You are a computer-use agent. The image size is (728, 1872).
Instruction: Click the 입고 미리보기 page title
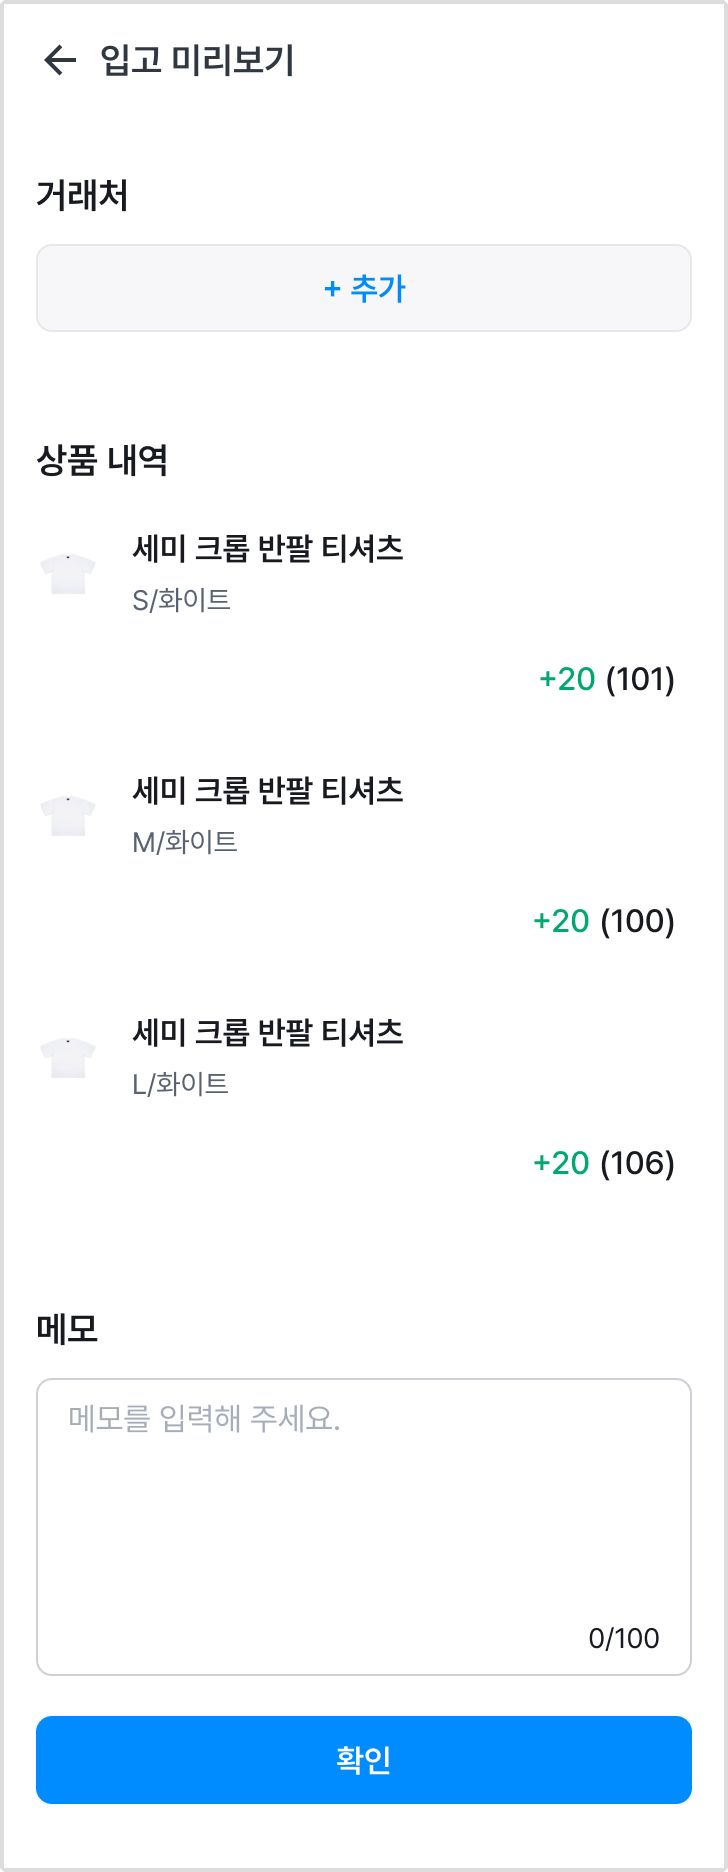tap(197, 60)
